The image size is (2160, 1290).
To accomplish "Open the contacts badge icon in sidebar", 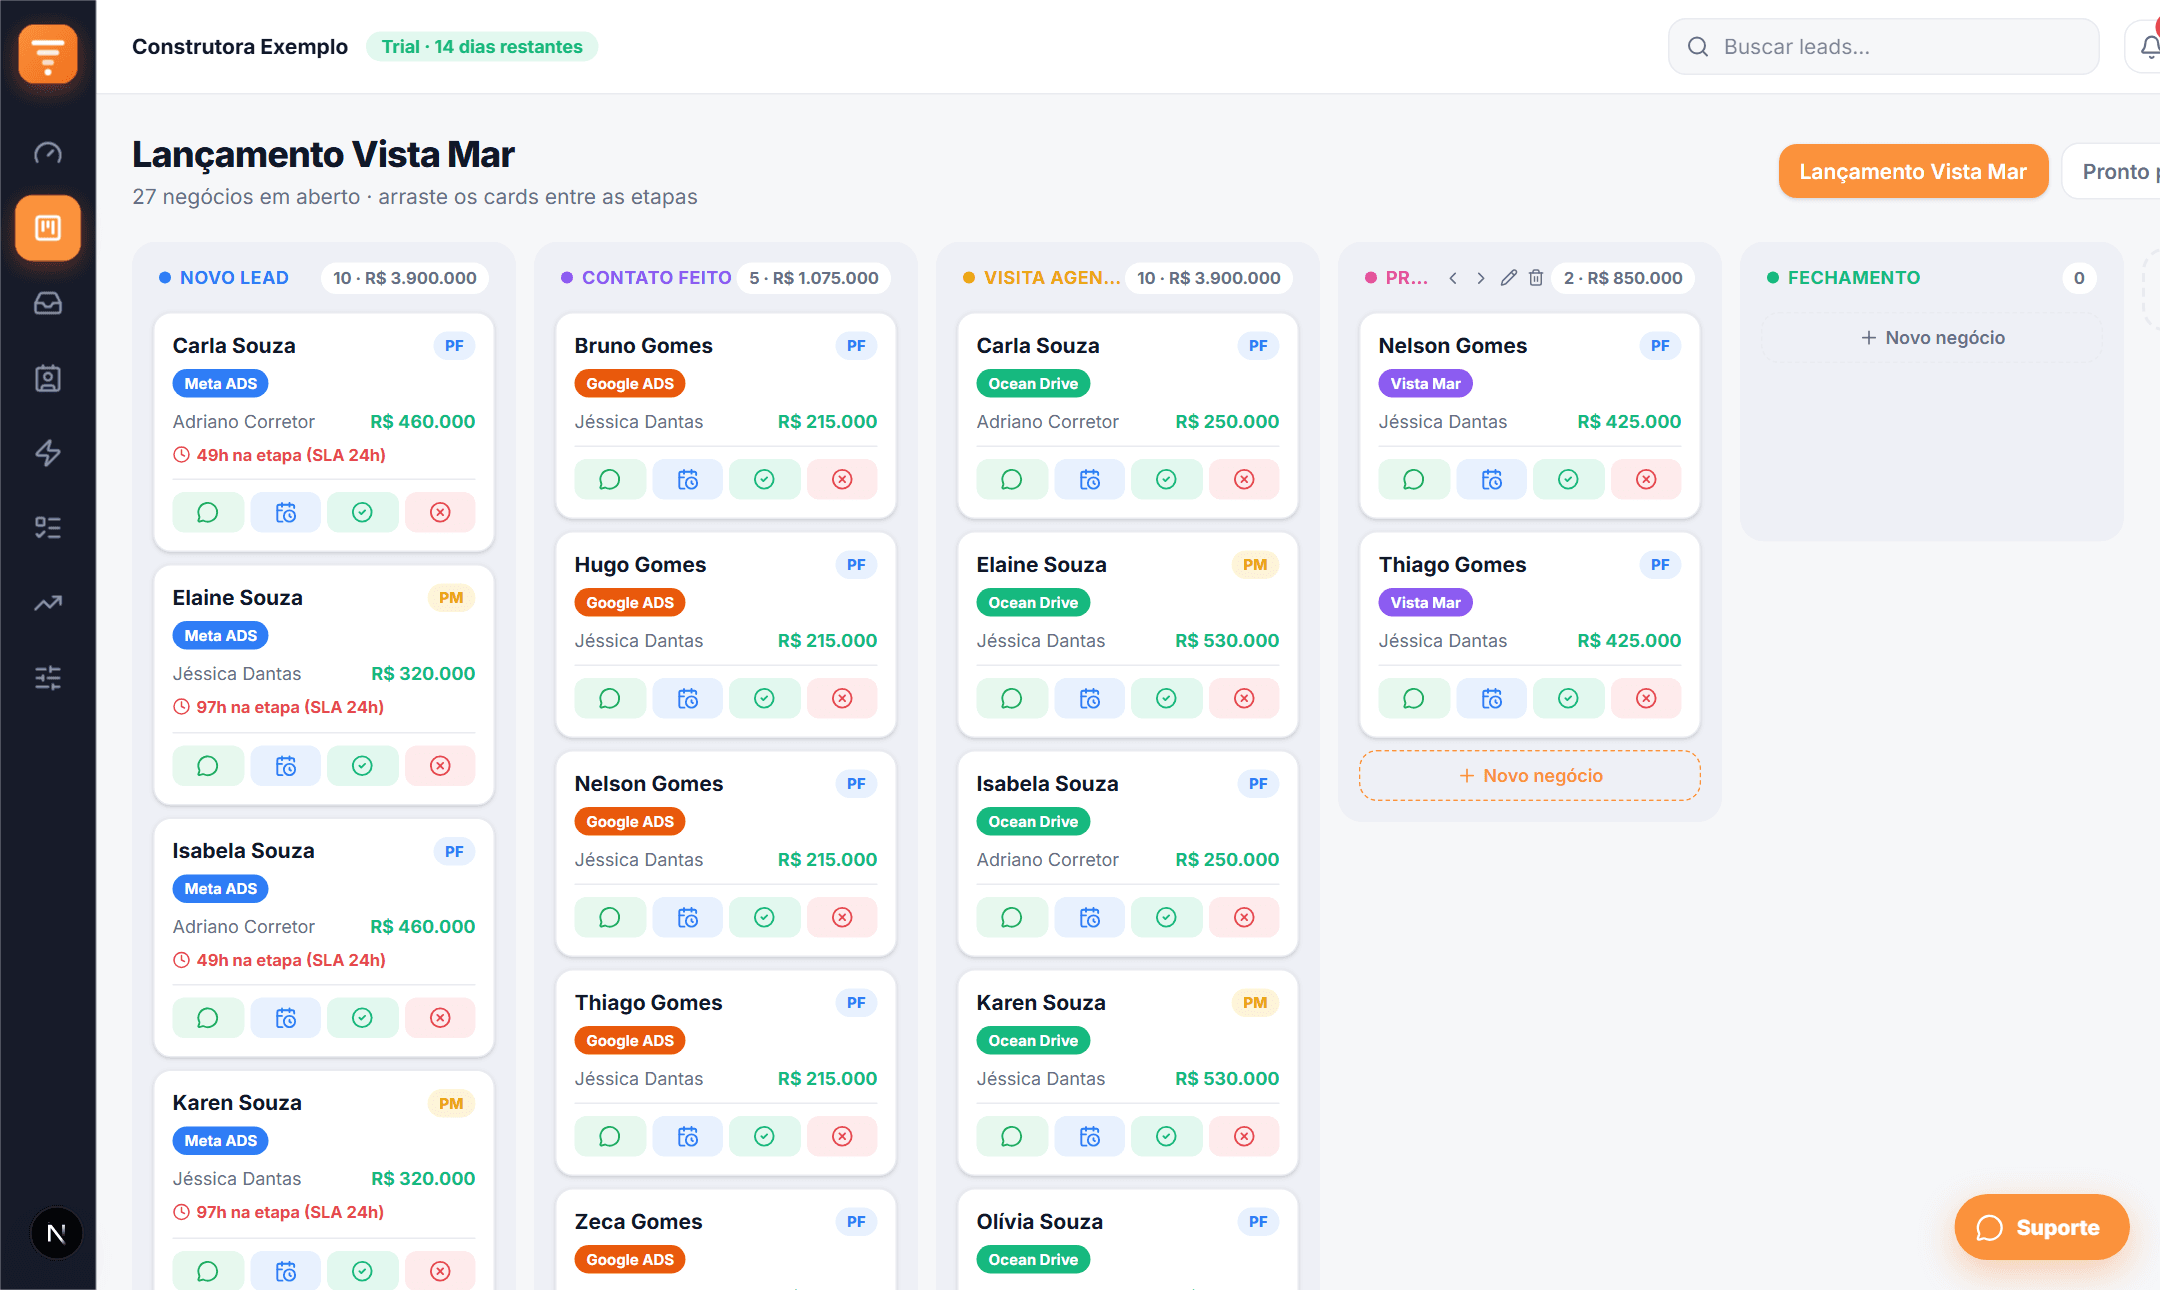I will coord(48,378).
